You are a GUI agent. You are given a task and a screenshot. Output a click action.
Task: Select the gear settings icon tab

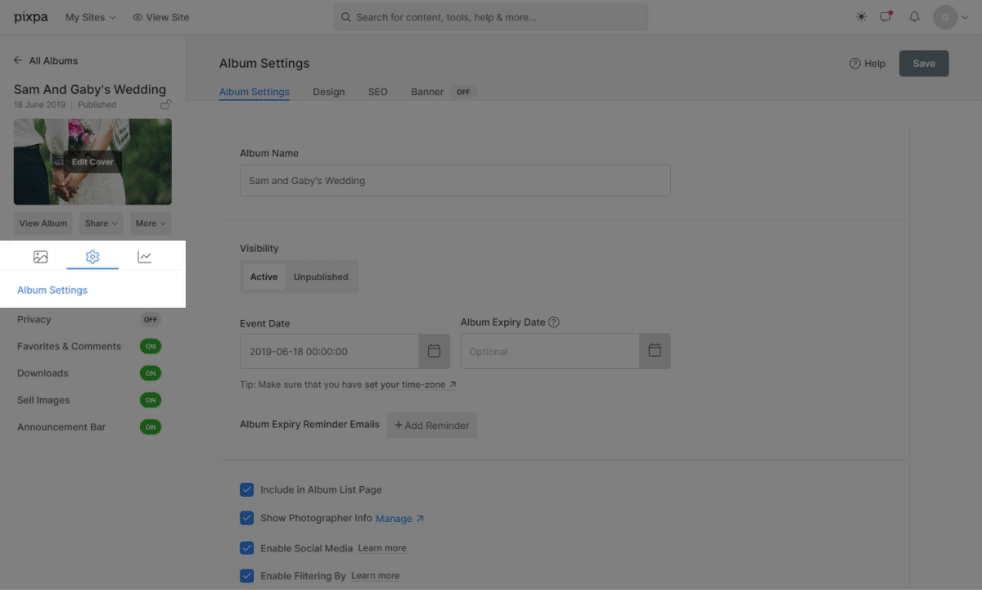click(x=92, y=257)
